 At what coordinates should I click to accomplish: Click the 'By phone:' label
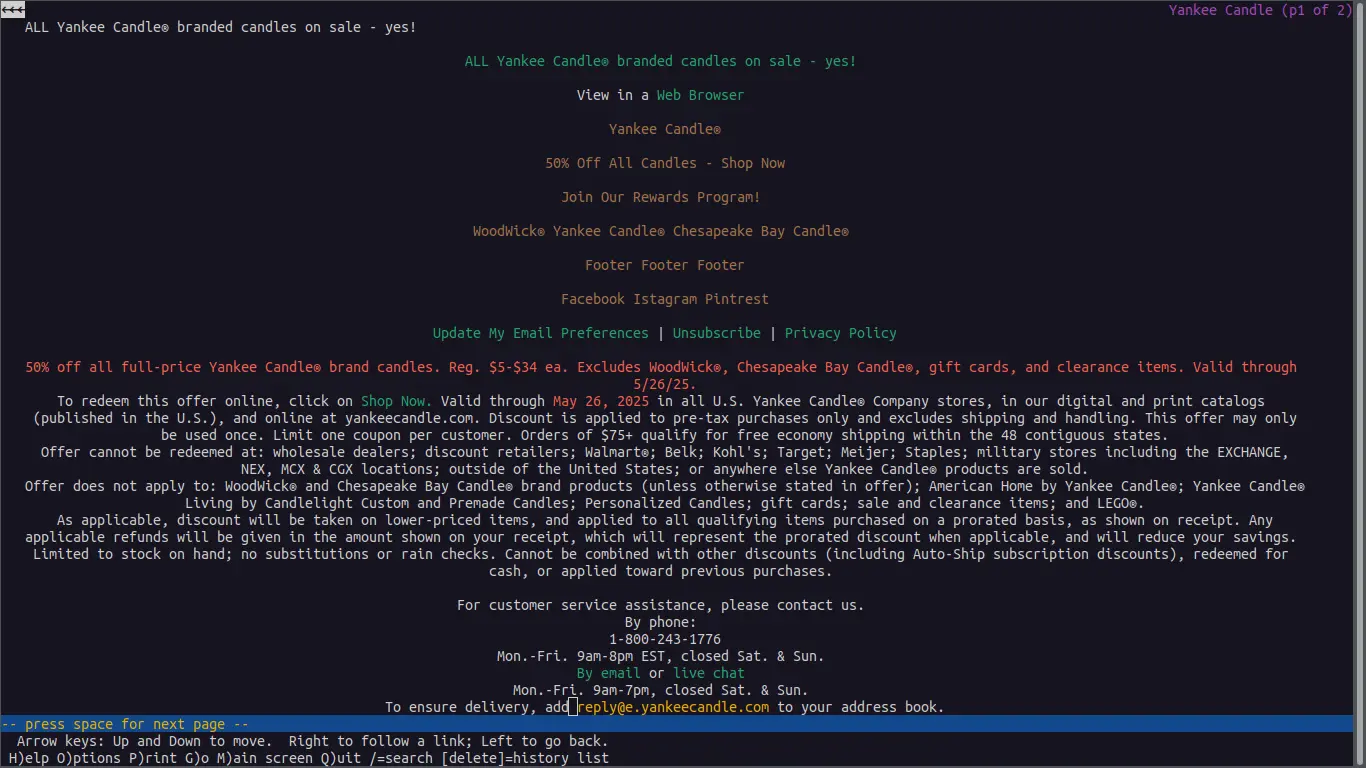(661, 622)
